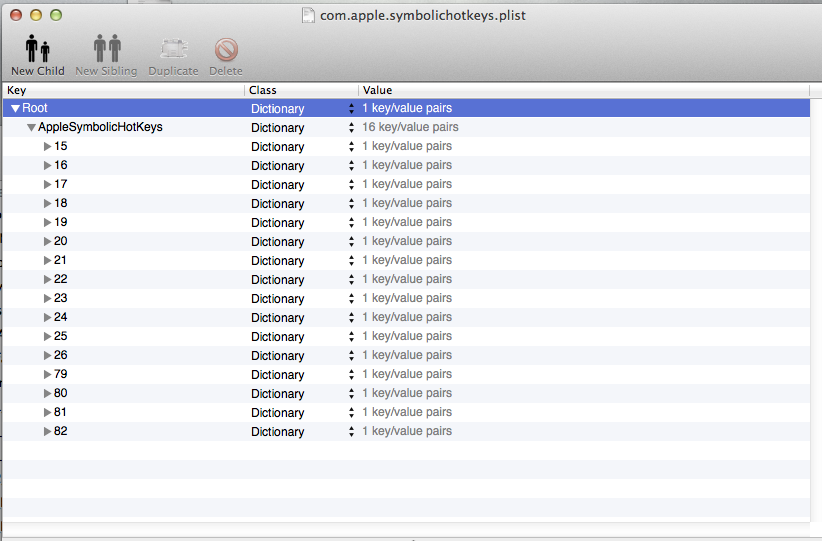Screen dimensions: 822x541
Task: Click the plist document icon in title bar
Action: click(308, 16)
